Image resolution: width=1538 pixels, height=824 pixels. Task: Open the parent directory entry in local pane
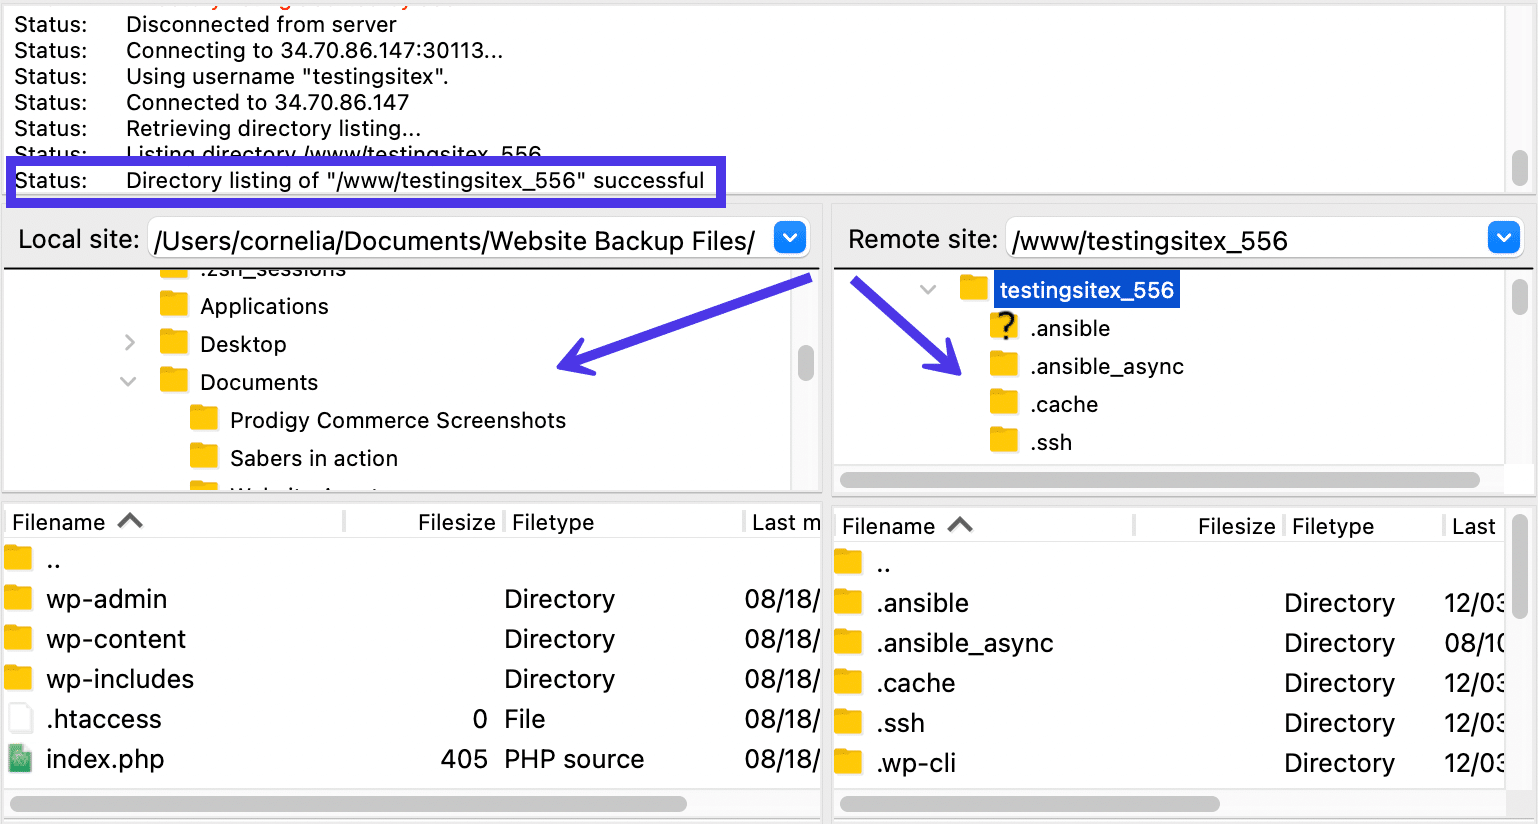pos(49,560)
